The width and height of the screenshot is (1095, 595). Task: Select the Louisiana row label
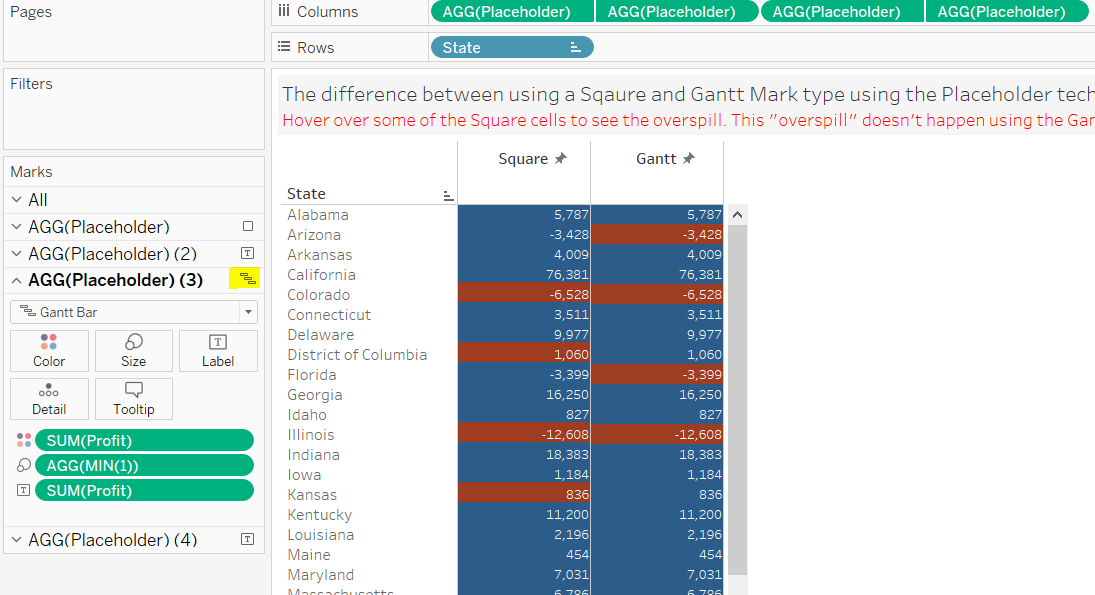[x=321, y=535]
